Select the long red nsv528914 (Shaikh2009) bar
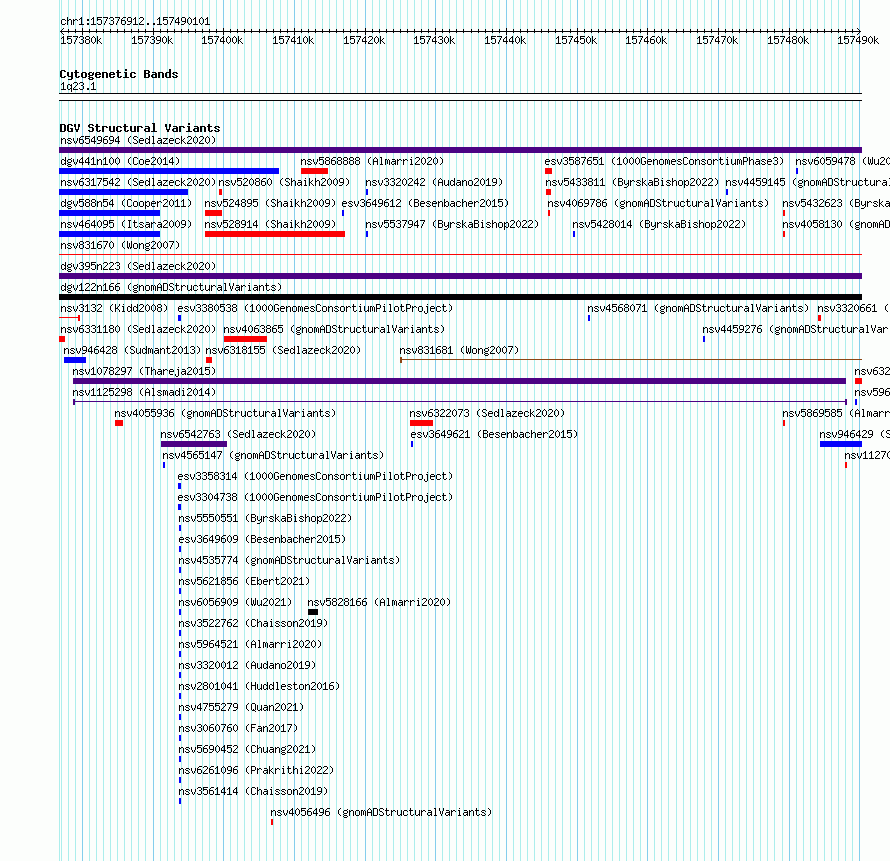 point(275,234)
